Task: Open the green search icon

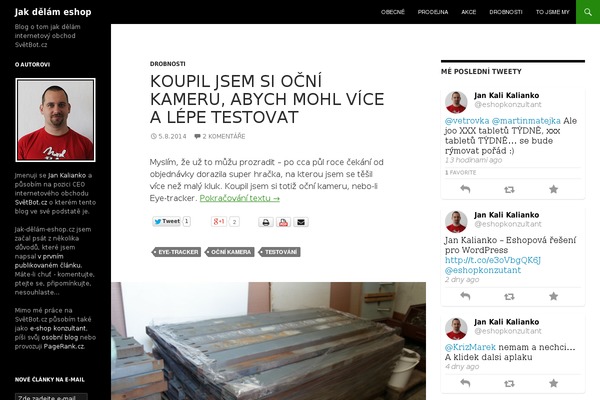Action: coord(588,12)
